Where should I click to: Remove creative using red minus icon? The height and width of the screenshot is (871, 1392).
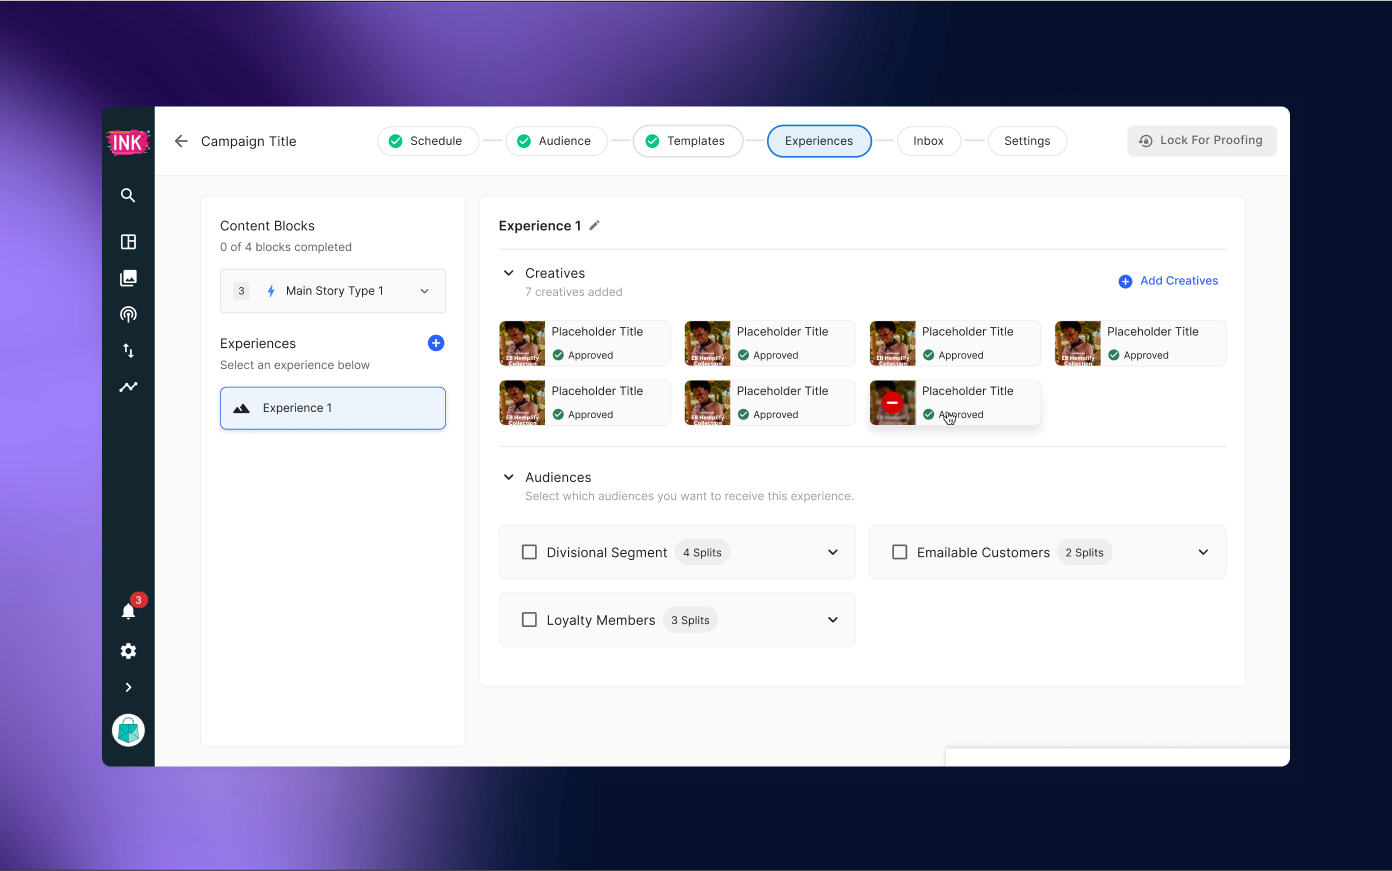(x=892, y=402)
